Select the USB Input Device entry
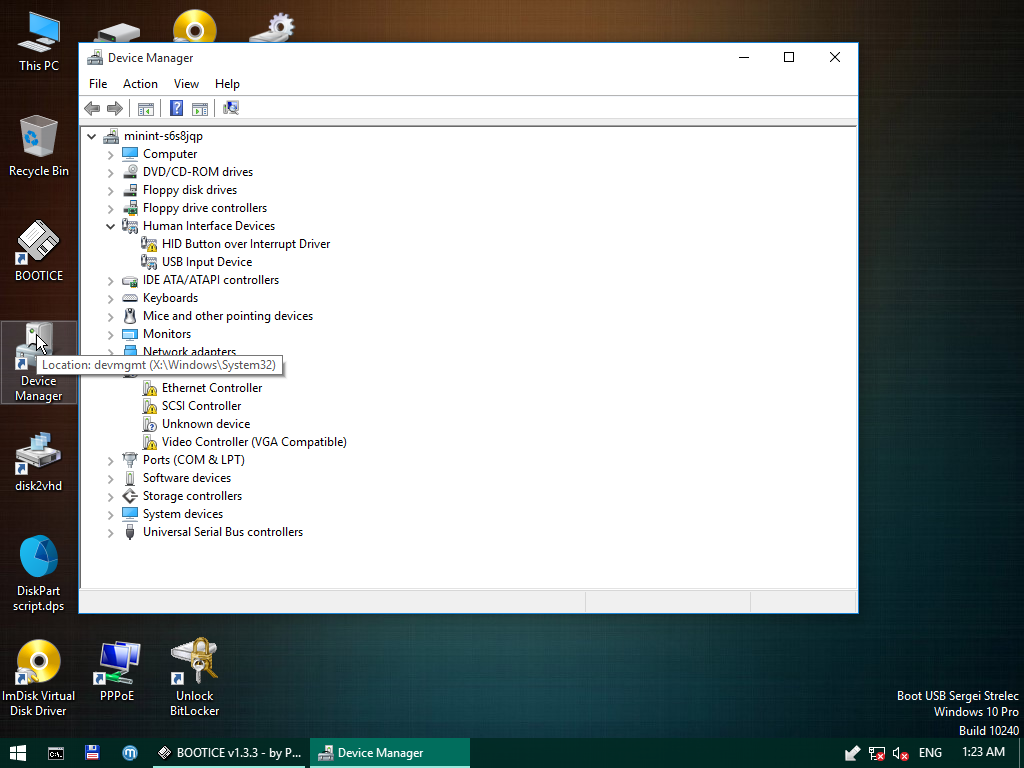 [x=207, y=262]
